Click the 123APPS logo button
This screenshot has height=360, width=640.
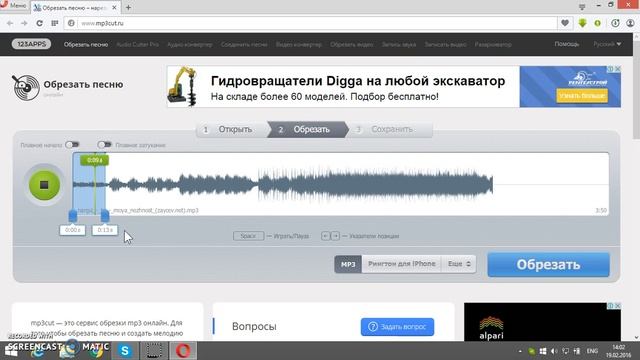(31, 44)
